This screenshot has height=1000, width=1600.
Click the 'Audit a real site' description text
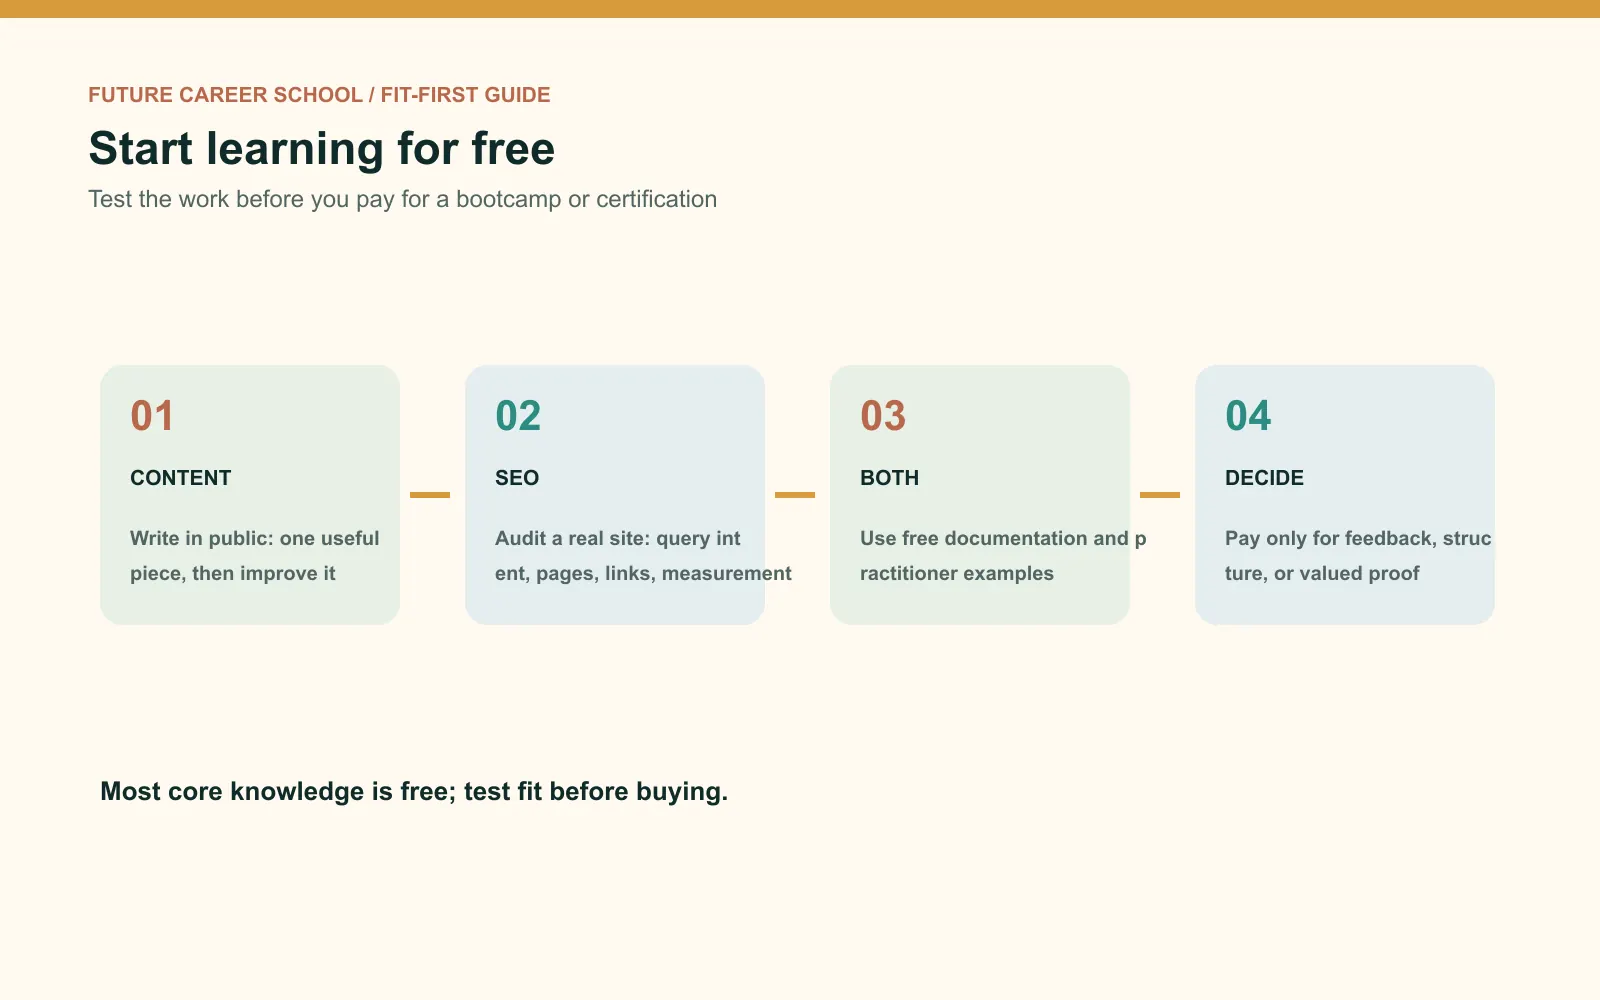coord(643,556)
